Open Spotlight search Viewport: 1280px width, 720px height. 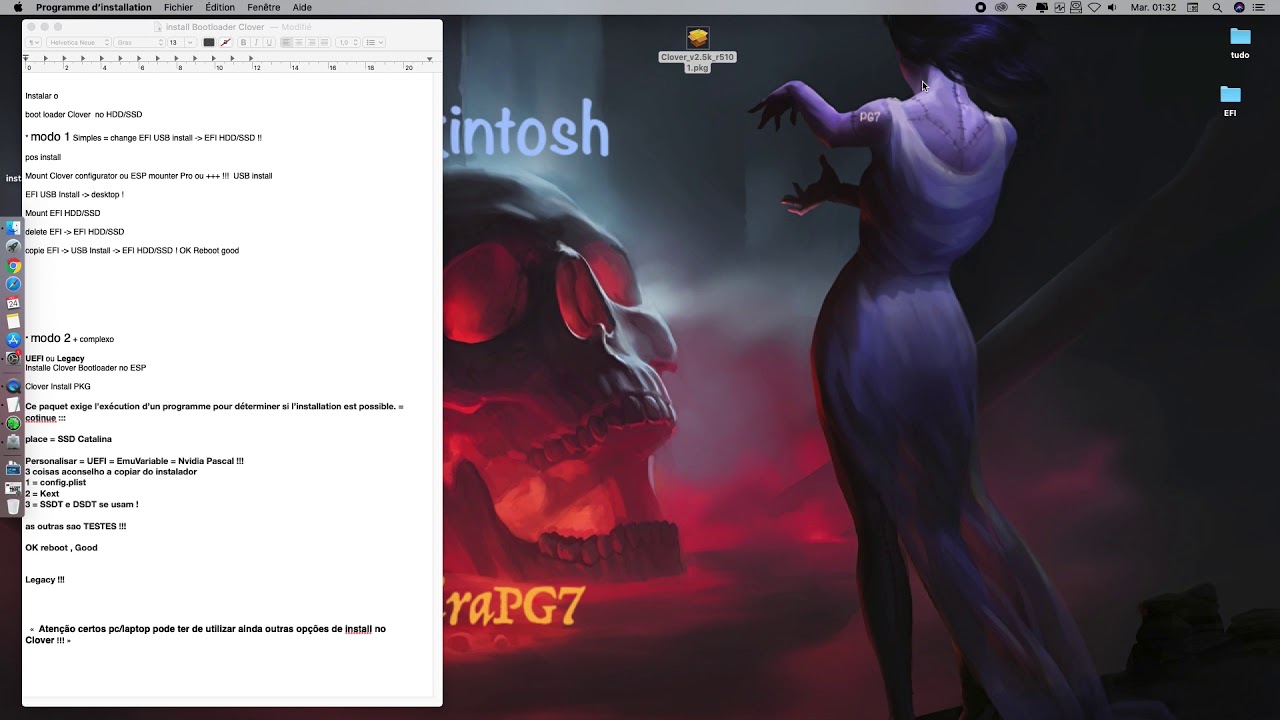pyautogui.click(x=1217, y=7)
